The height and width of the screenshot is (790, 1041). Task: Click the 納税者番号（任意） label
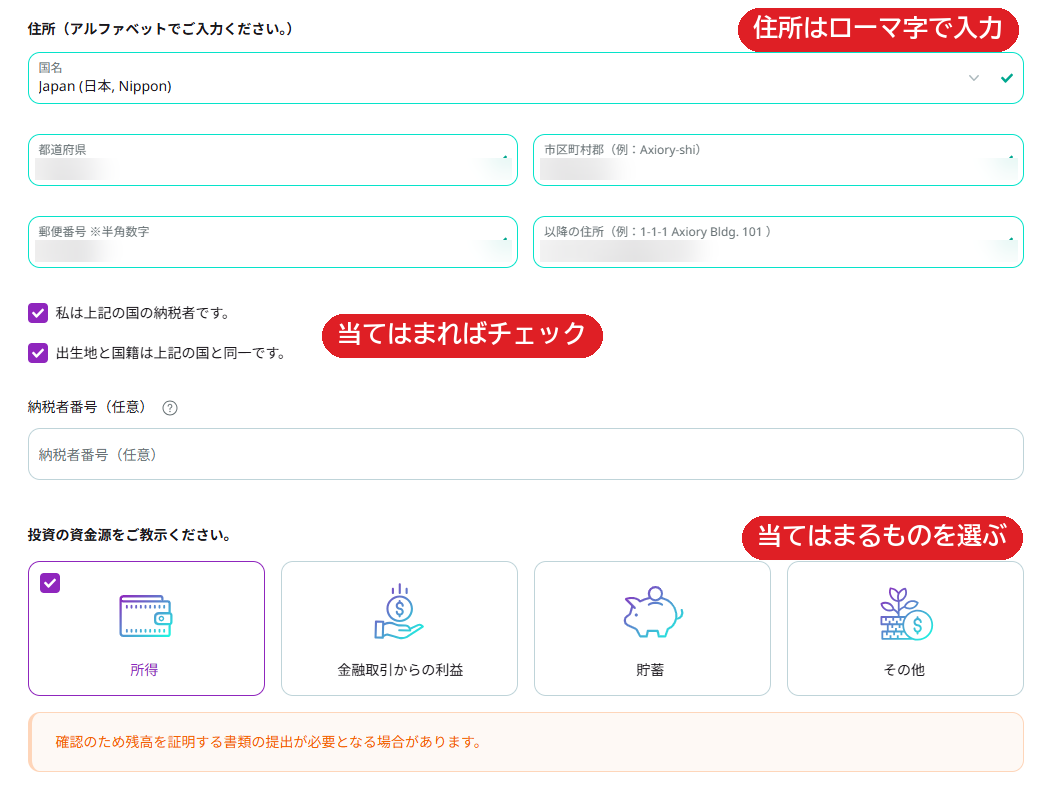click(87, 407)
